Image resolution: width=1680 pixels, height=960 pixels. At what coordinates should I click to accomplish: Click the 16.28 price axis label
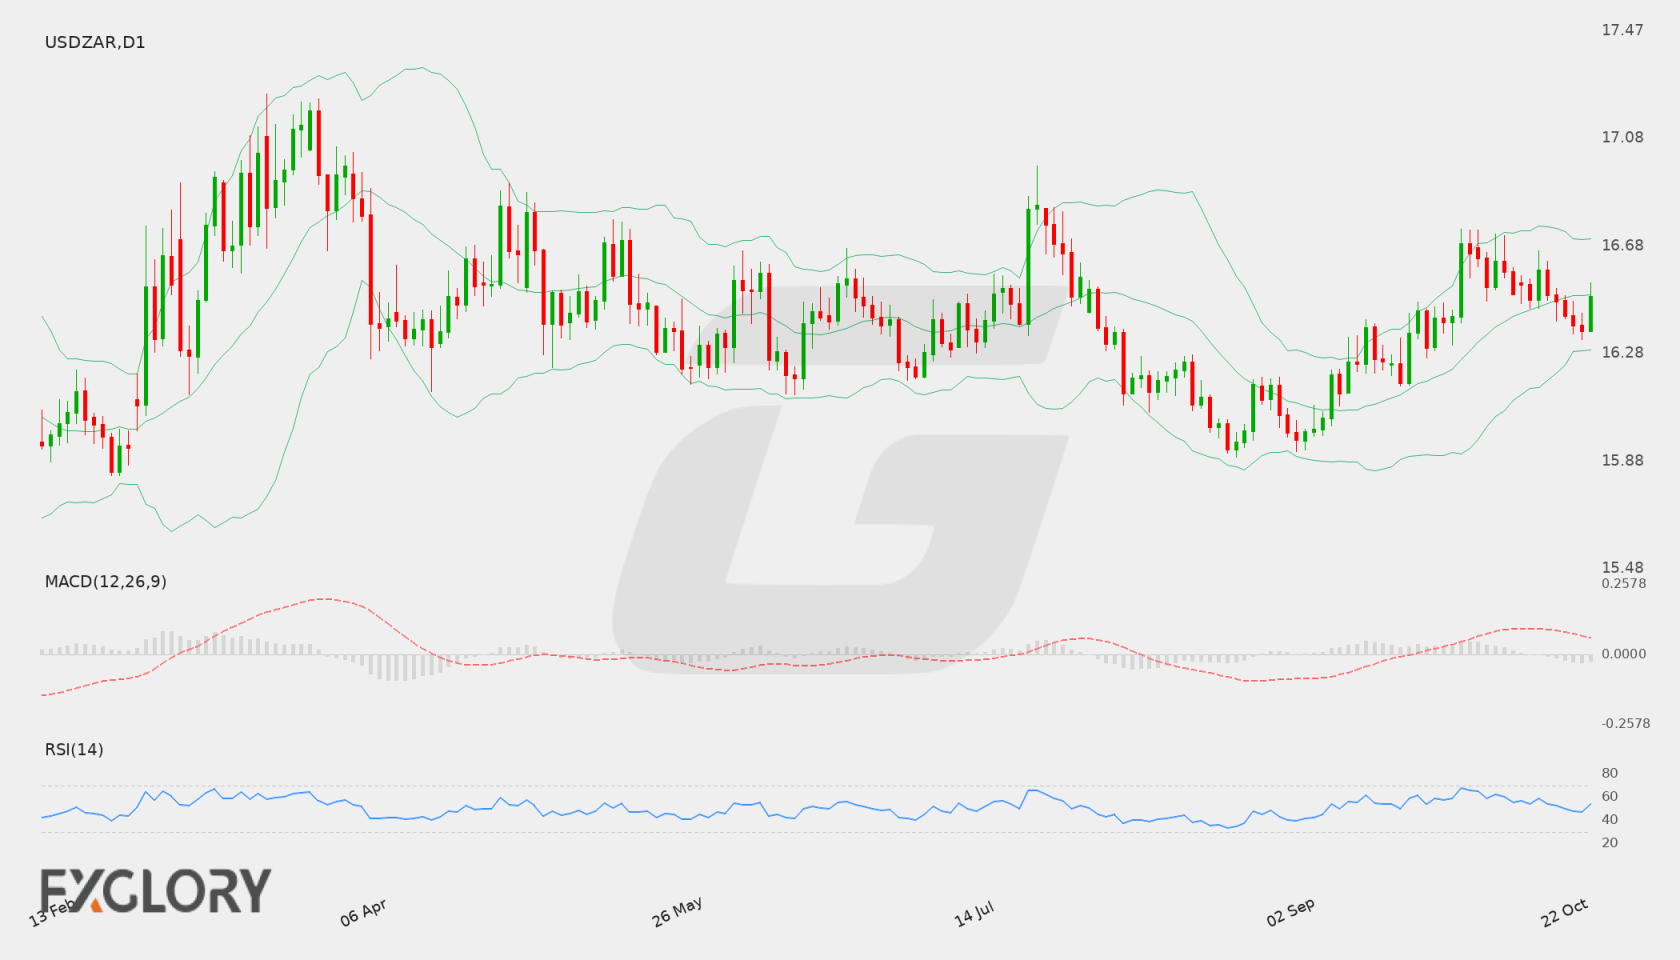coord(1622,352)
